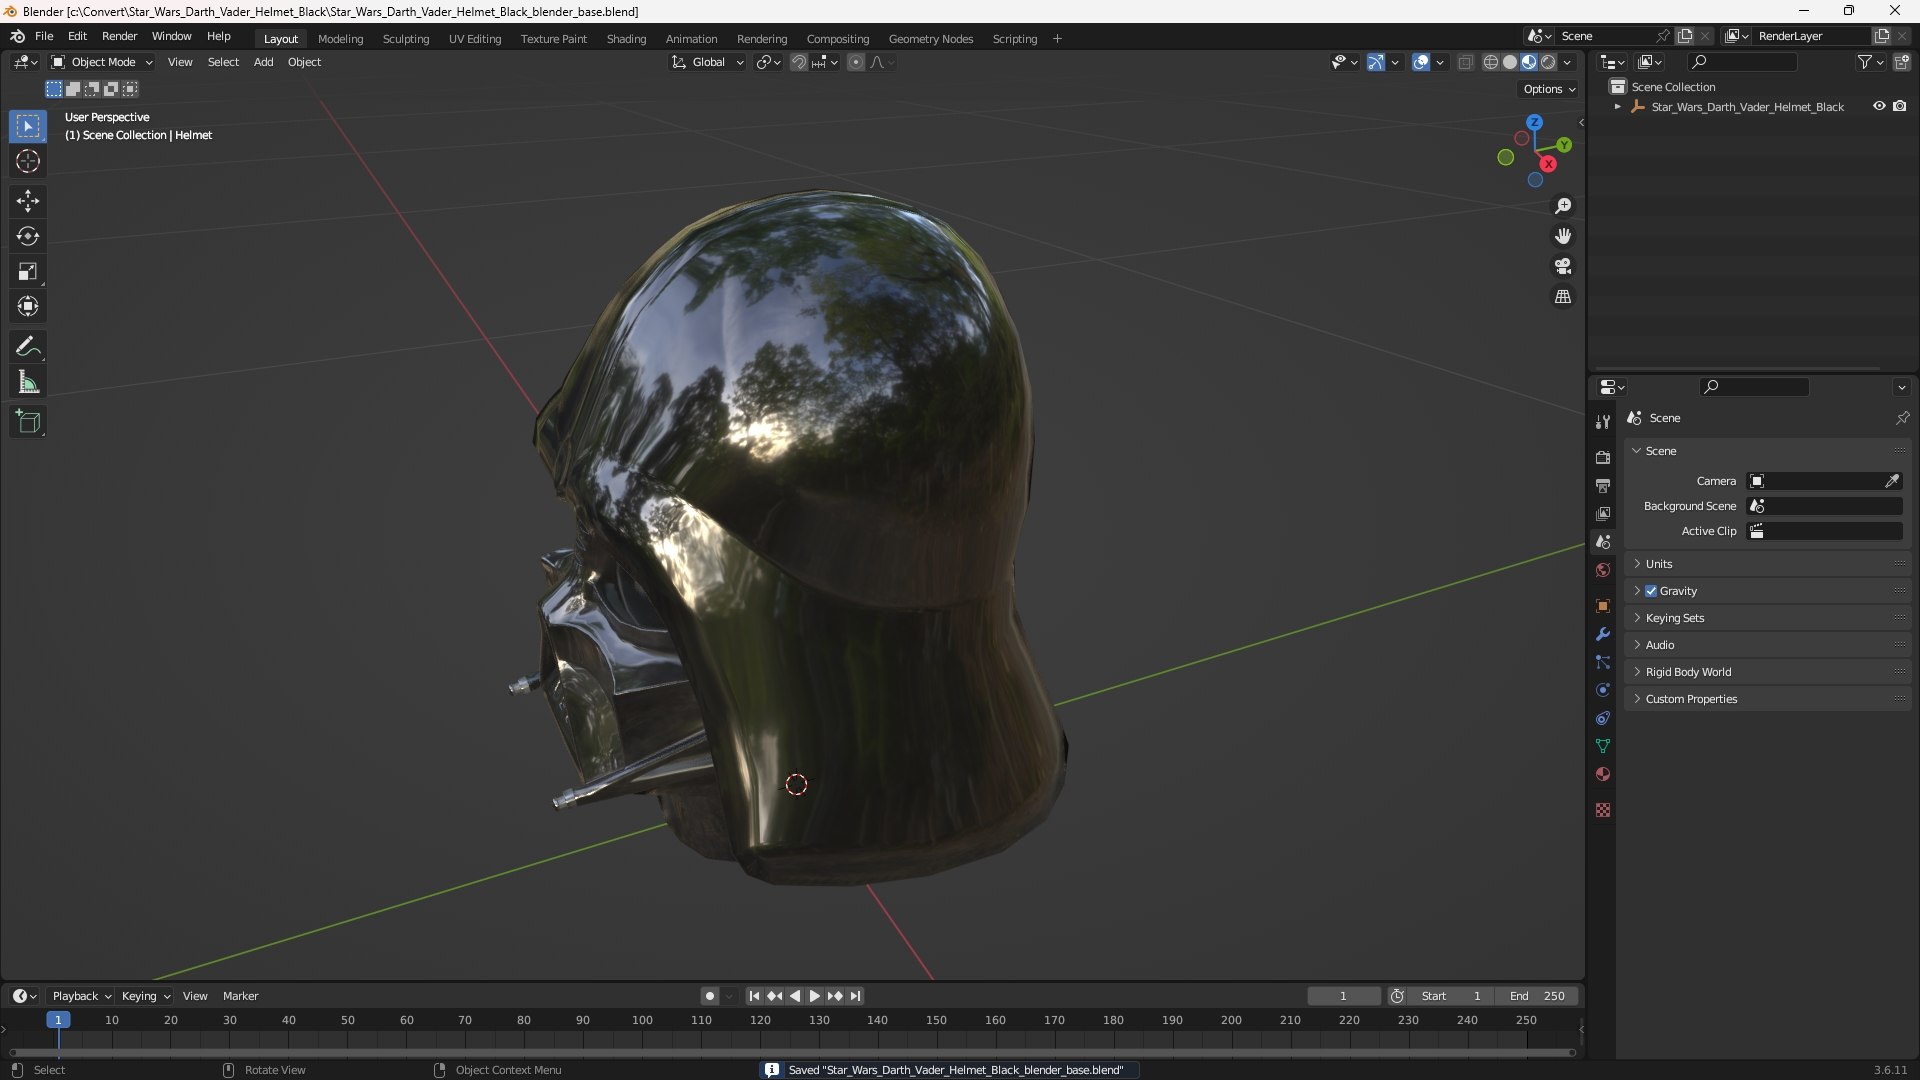Open the Material properties tab
The height and width of the screenshot is (1080, 1920).
(1603, 774)
